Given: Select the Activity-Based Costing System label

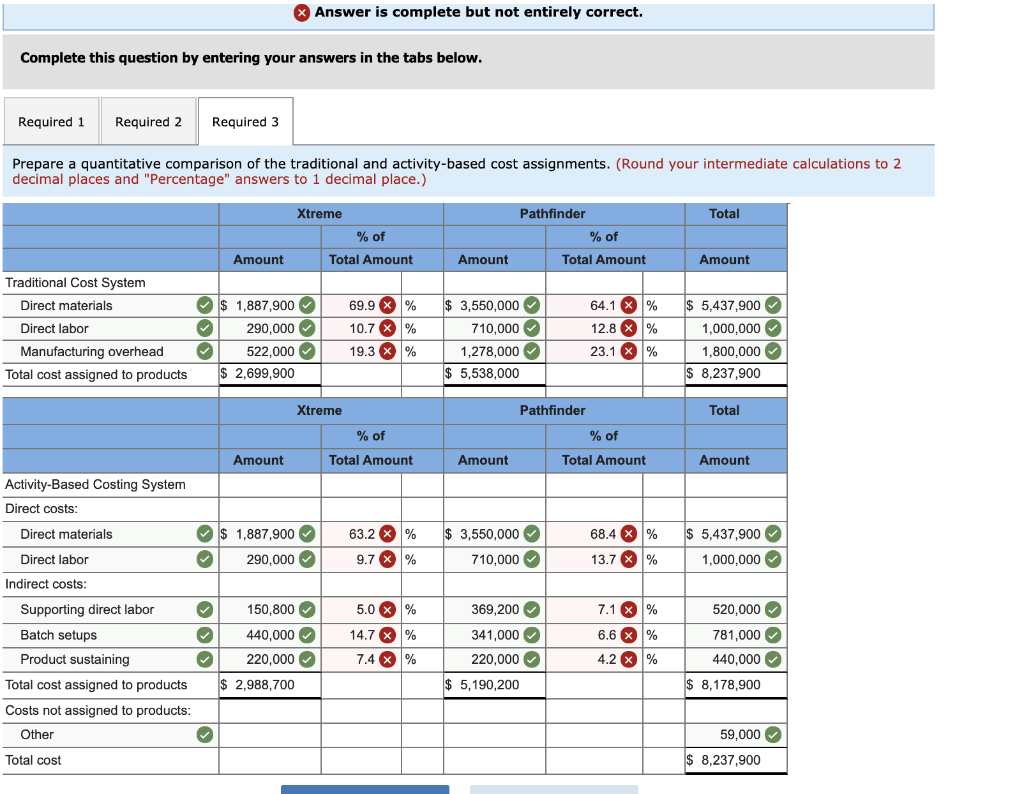Looking at the screenshot, I should click(x=95, y=484).
